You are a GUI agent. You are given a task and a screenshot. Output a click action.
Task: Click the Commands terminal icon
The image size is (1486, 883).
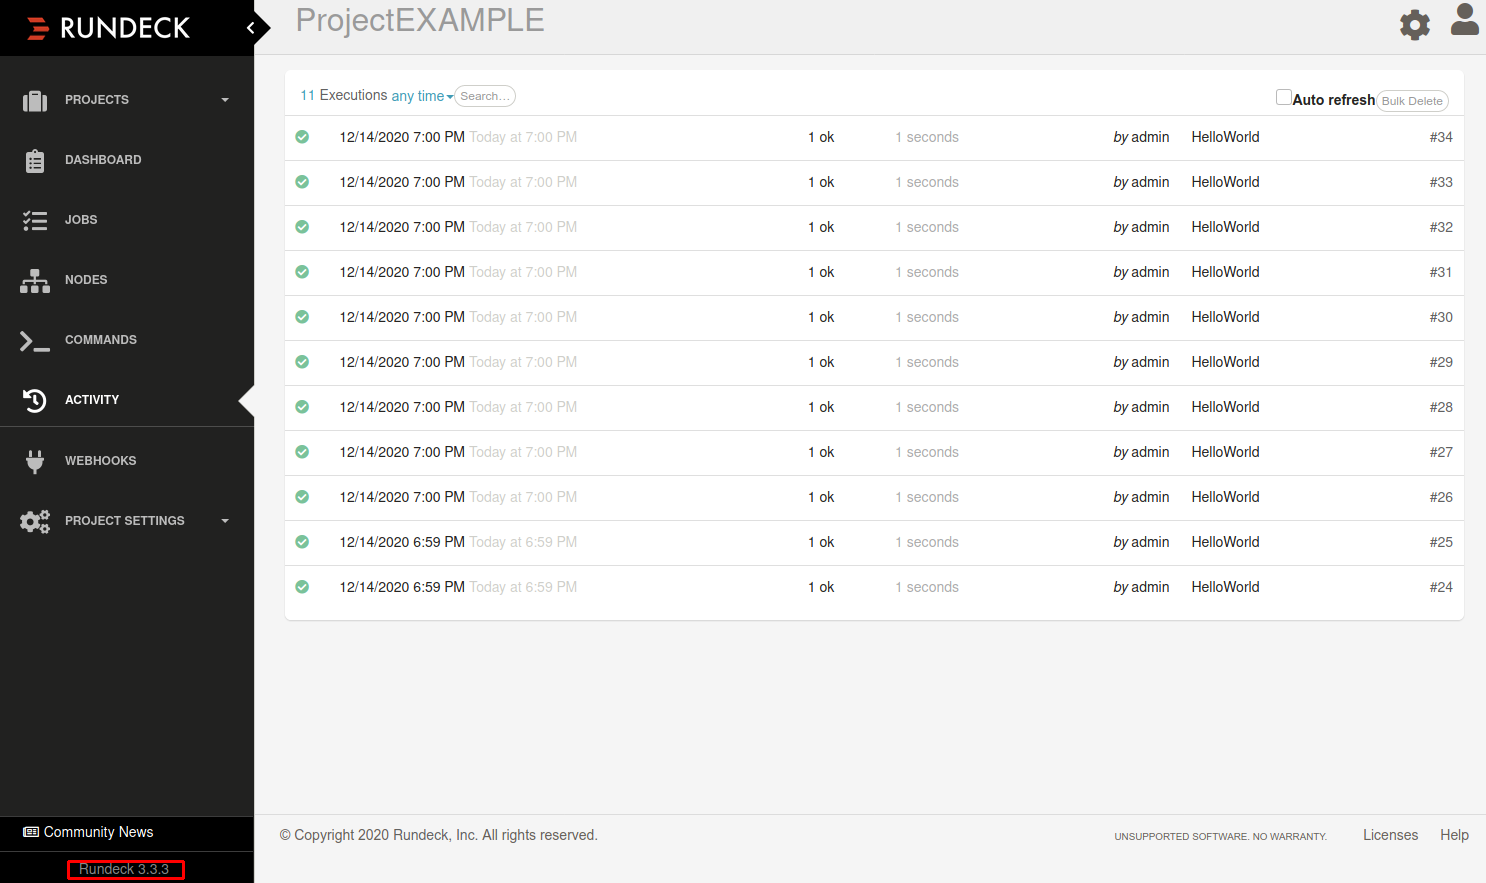pyautogui.click(x=35, y=340)
